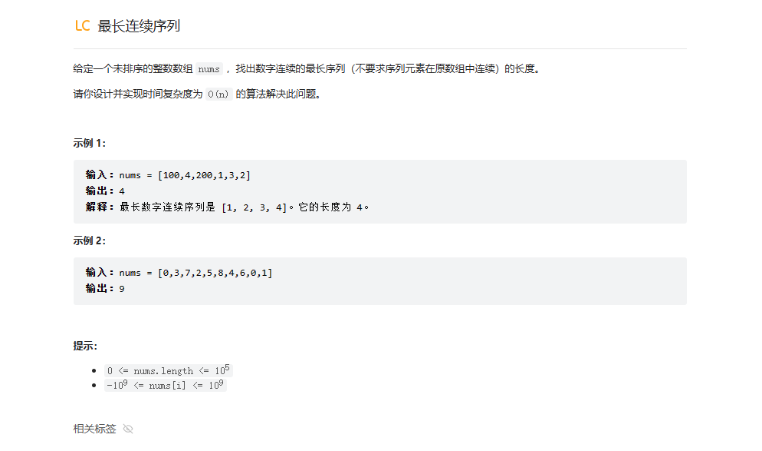Click the first description paragraph text

(306, 69)
